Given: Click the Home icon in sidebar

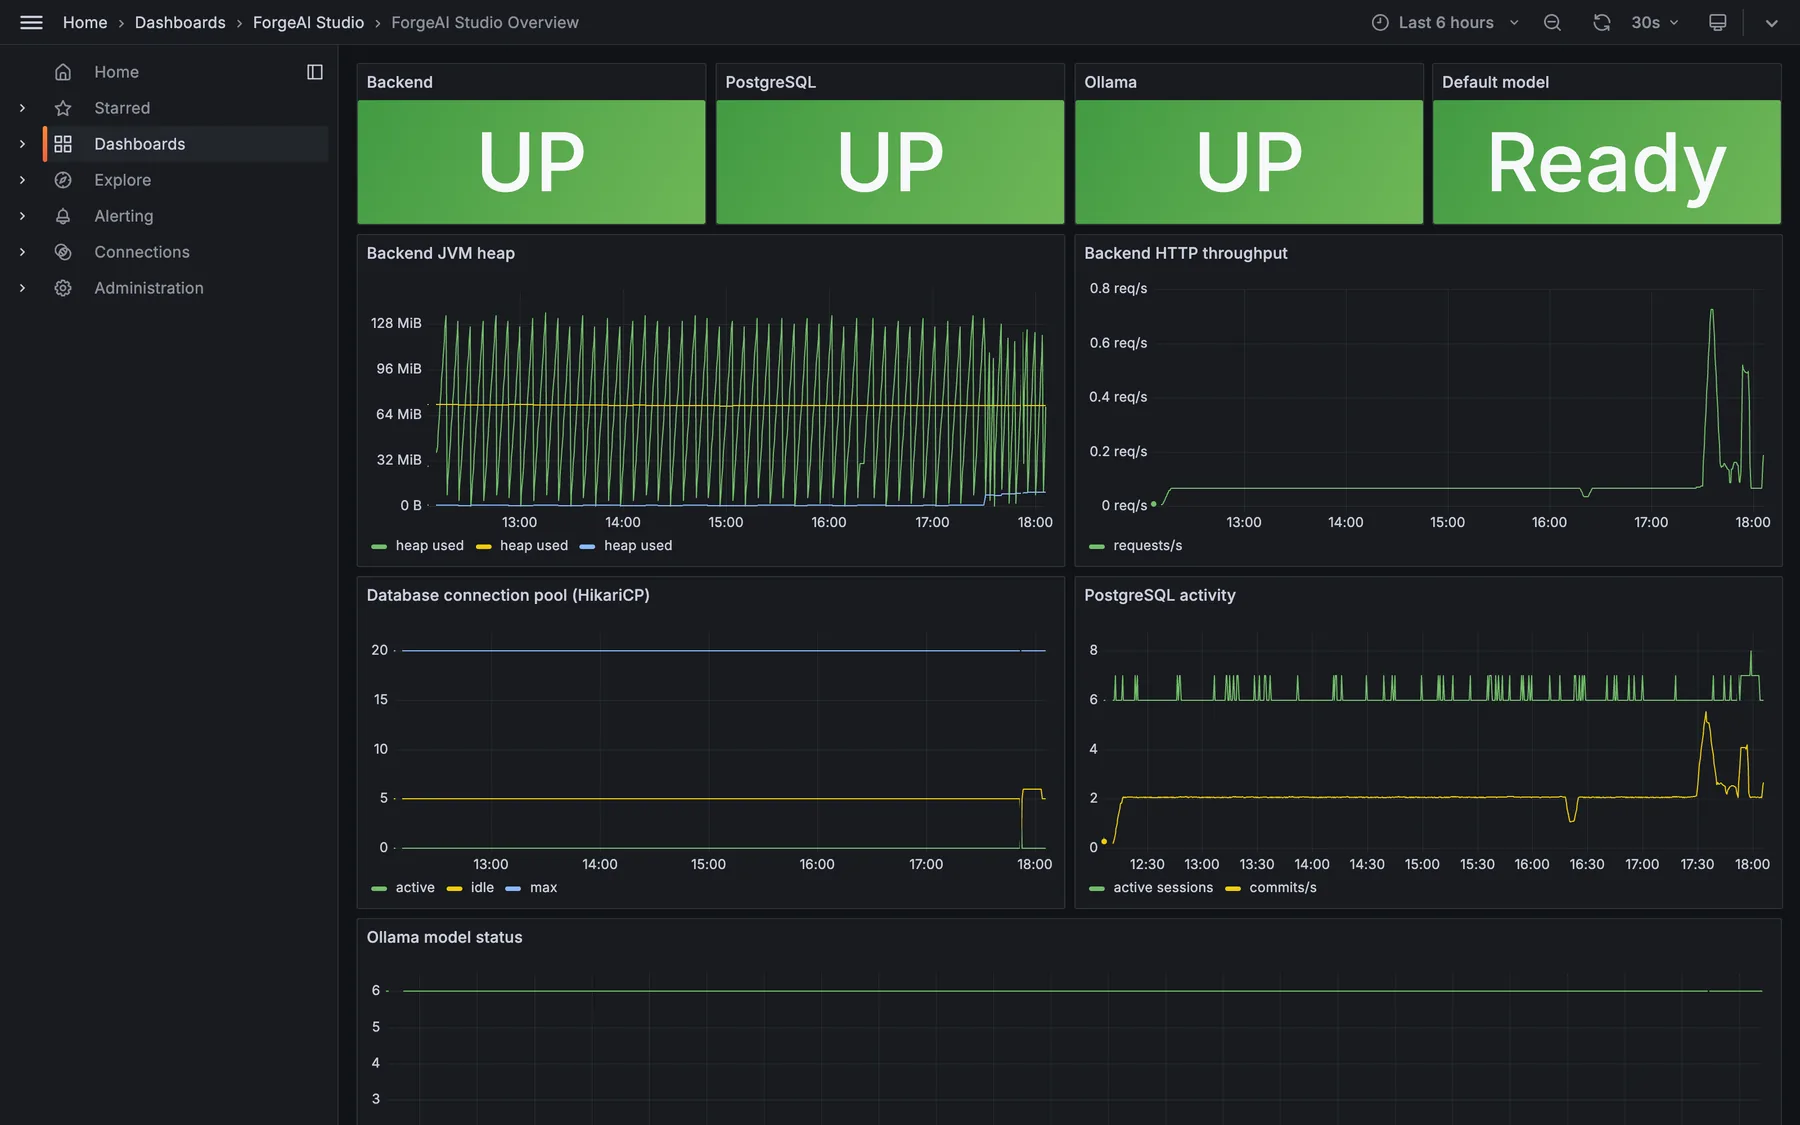Looking at the screenshot, I should (x=63, y=72).
